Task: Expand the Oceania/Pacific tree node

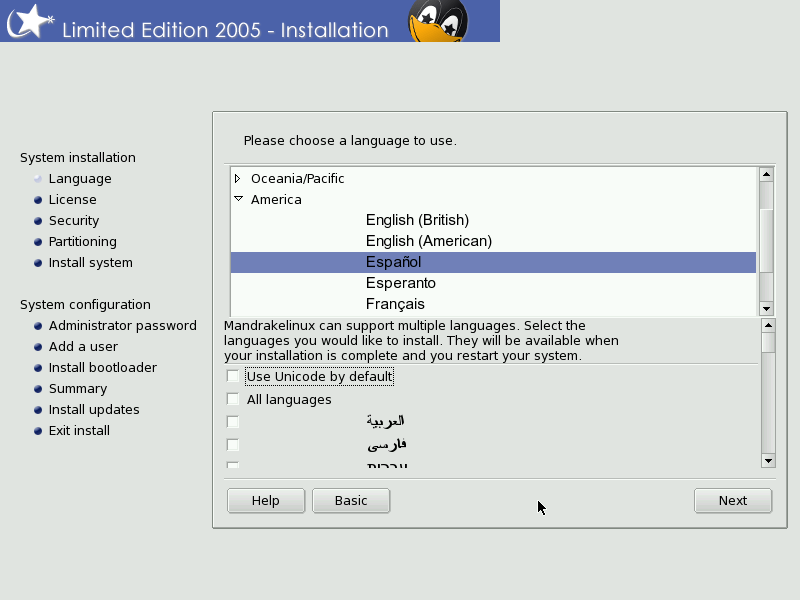Action: pos(238,179)
